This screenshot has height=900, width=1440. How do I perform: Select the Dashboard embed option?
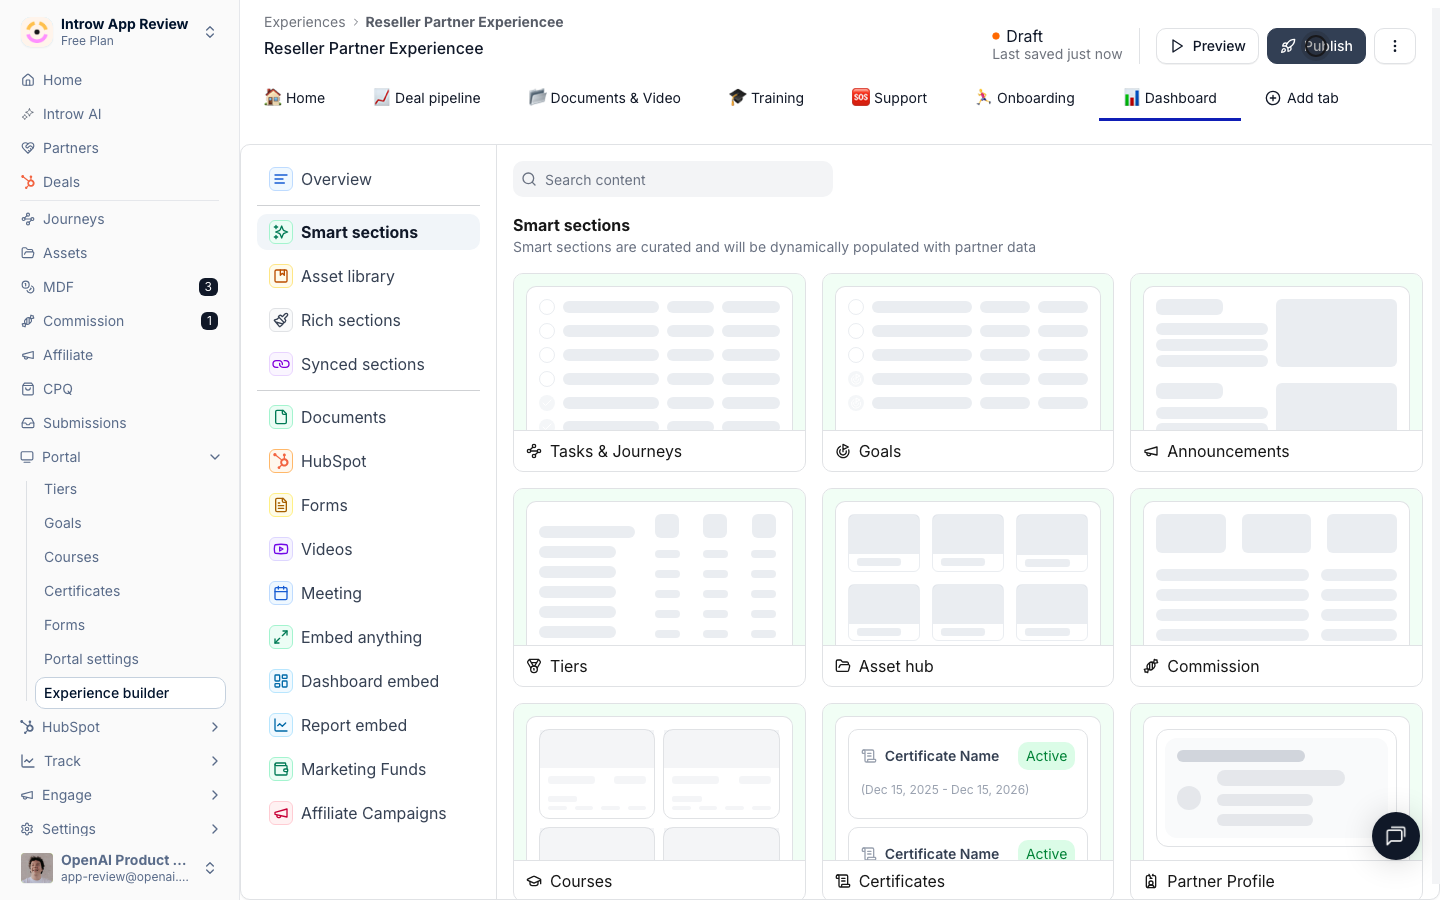click(x=368, y=681)
